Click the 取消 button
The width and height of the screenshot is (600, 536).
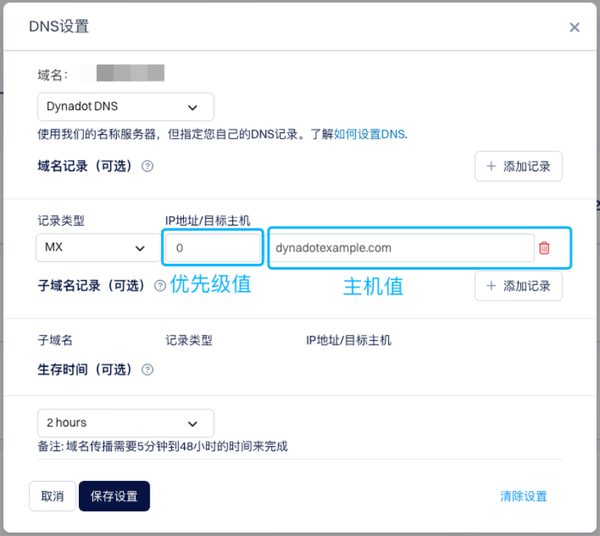pyautogui.click(x=52, y=496)
